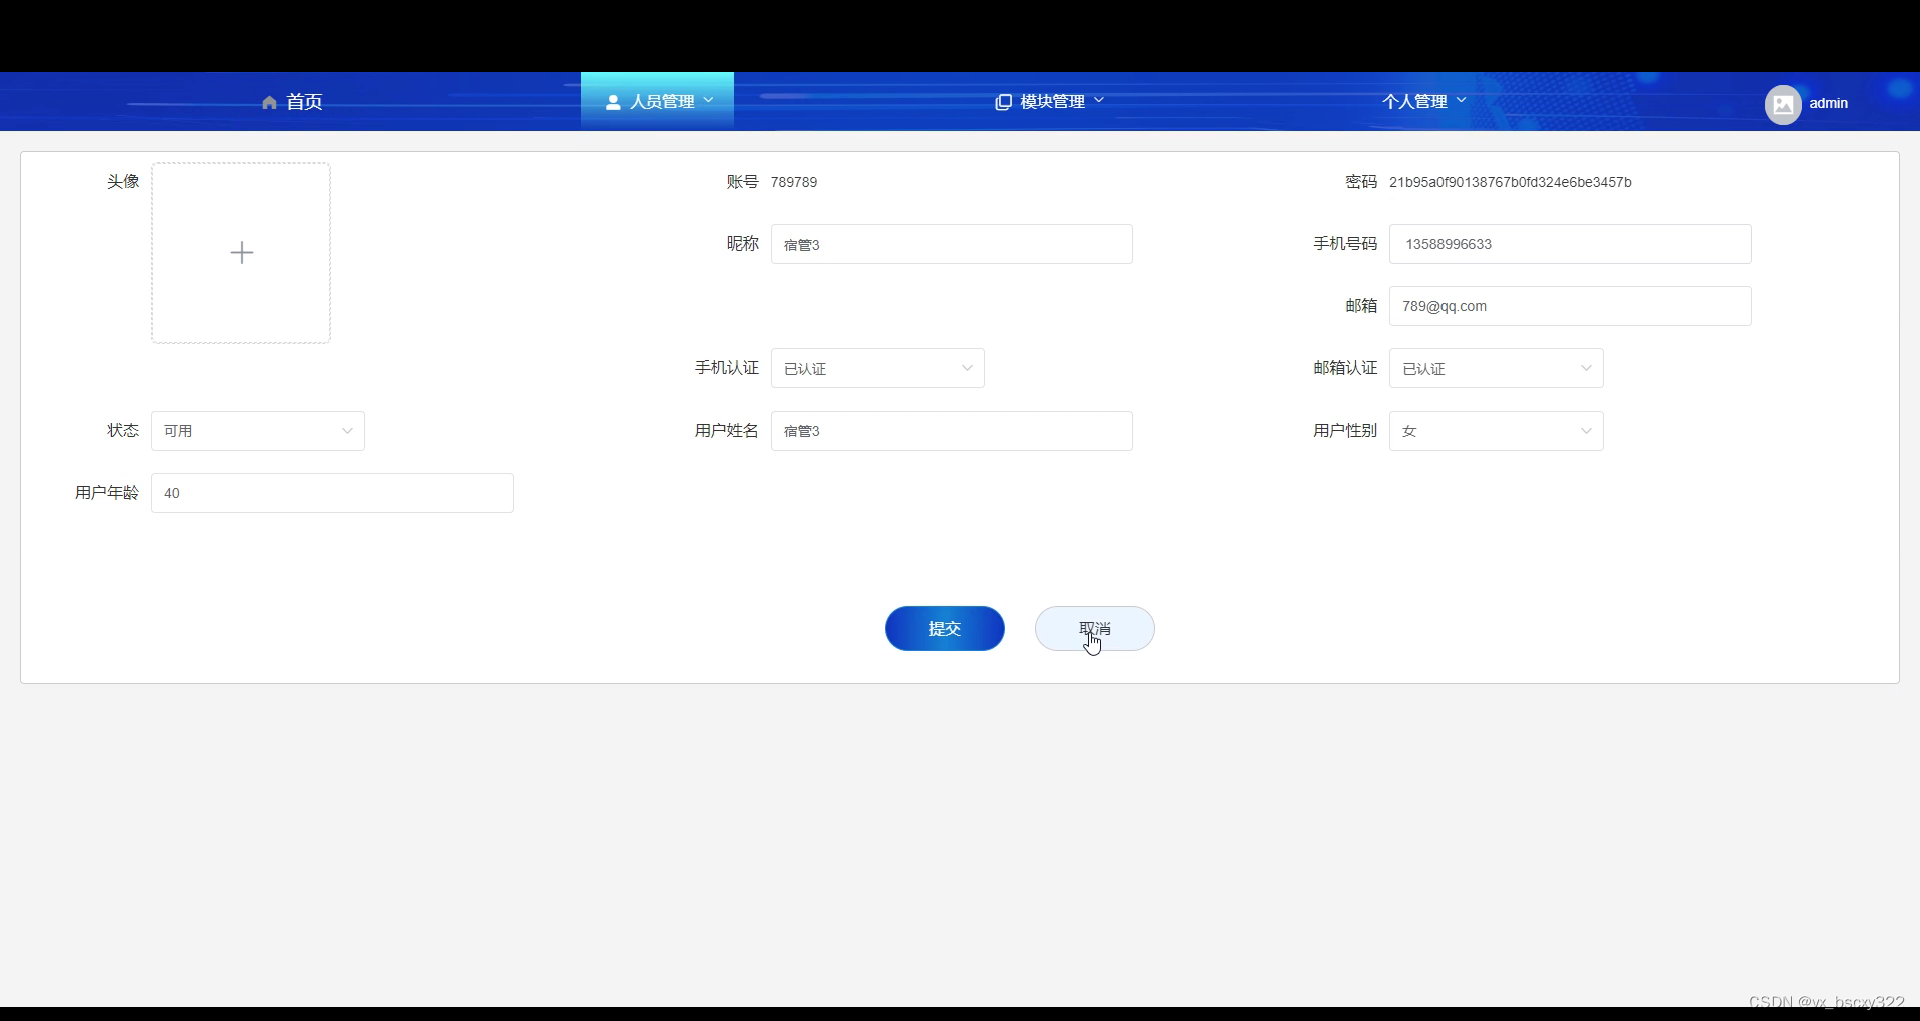Image resolution: width=1920 pixels, height=1021 pixels.
Task: Expand chevron next to 模块管理
Action: coord(1099,100)
